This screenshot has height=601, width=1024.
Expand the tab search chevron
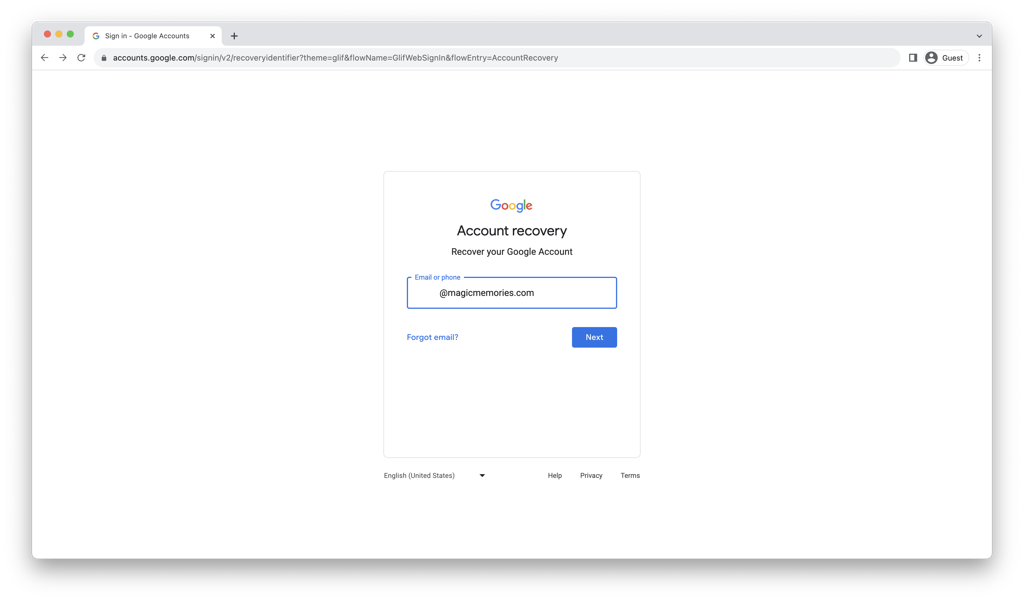pyautogui.click(x=979, y=36)
